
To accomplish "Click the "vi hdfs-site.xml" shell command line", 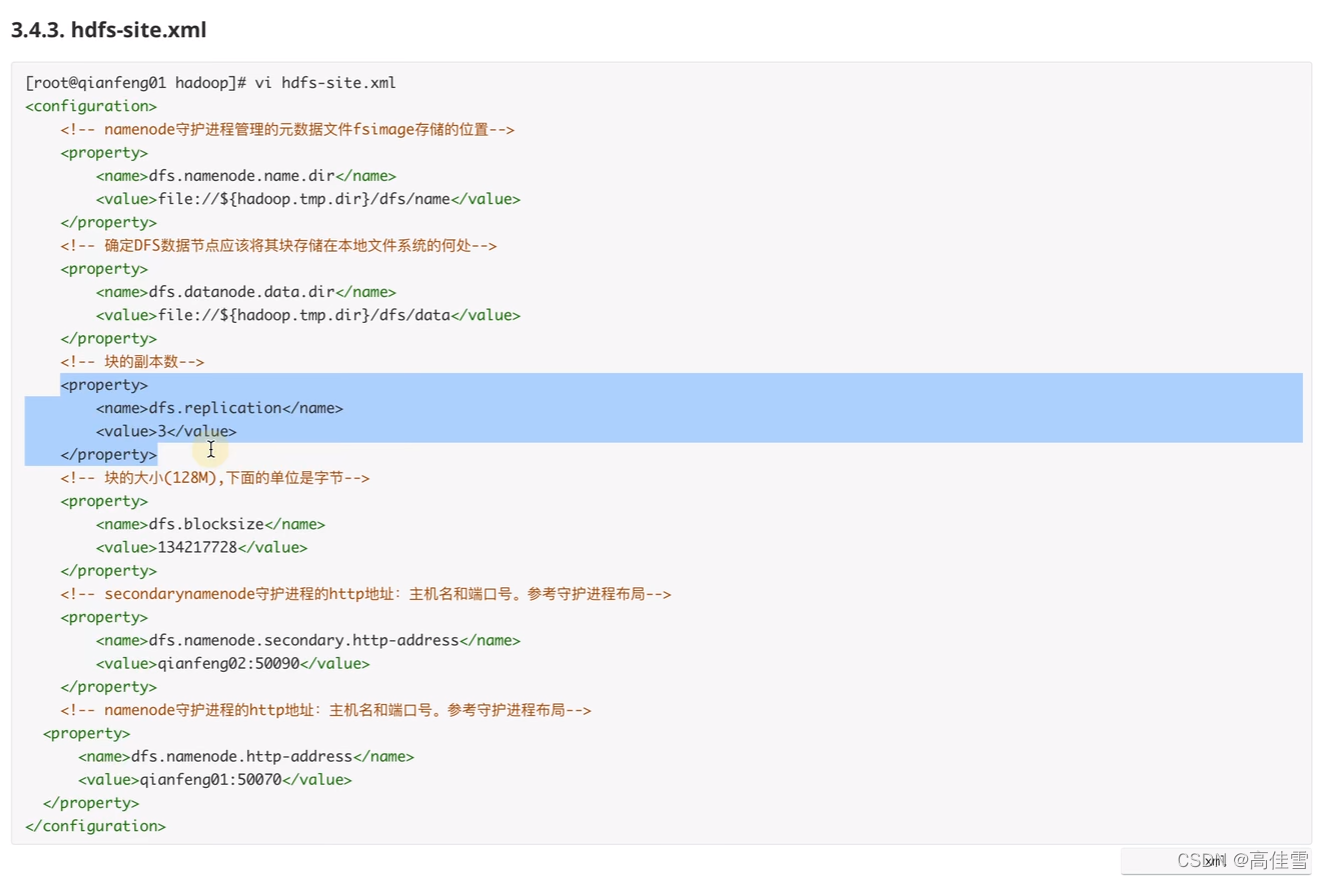I will point(211,83).
